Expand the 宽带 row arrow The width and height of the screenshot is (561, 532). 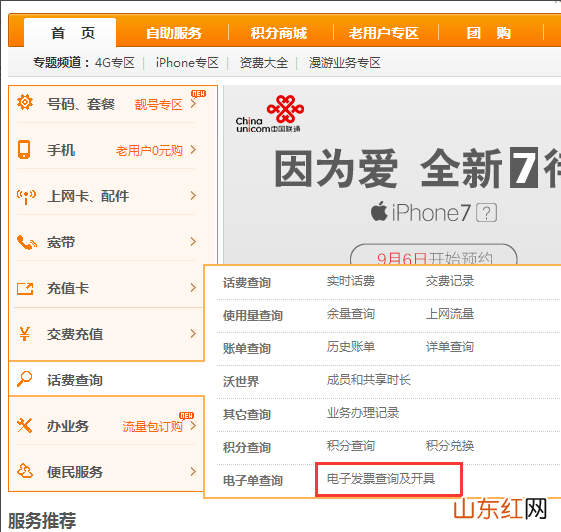point(194,241)
